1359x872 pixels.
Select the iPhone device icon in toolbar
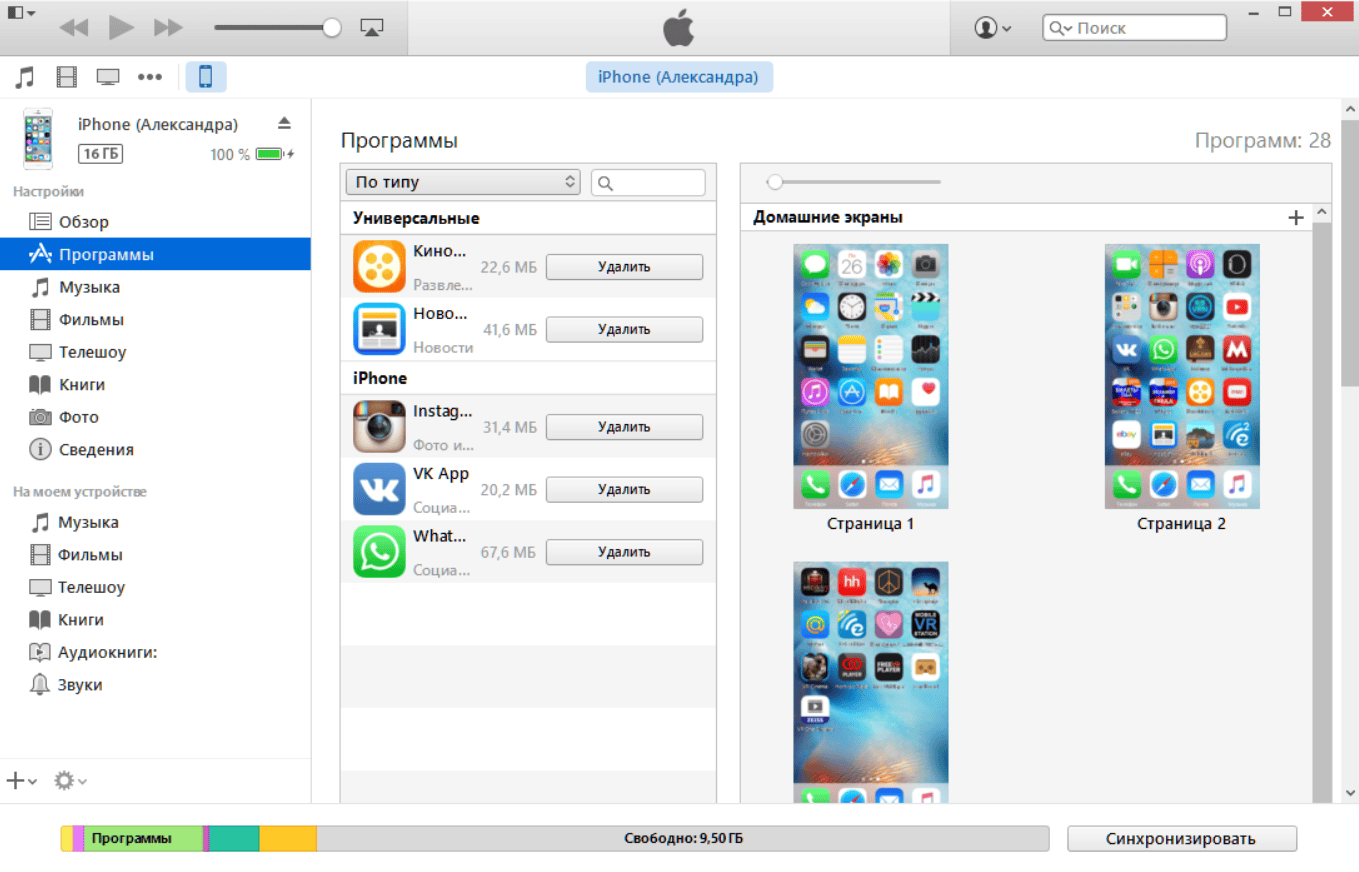click(x=206, y=77)
